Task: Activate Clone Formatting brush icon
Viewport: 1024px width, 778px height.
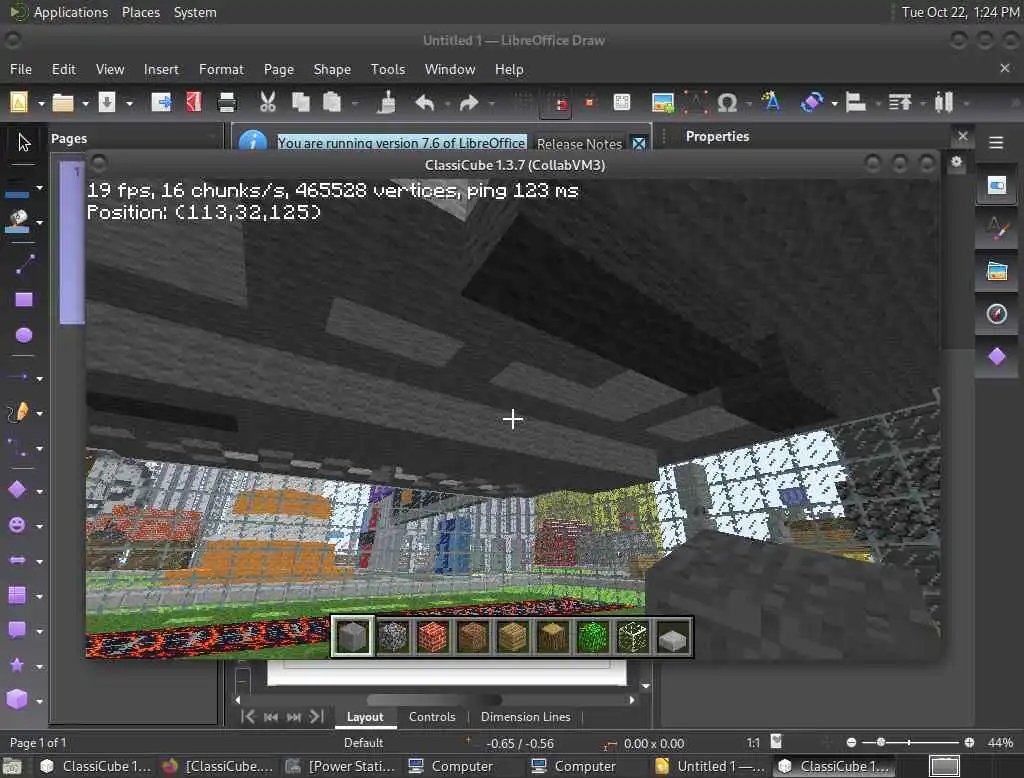Action: tap(387, 103)
